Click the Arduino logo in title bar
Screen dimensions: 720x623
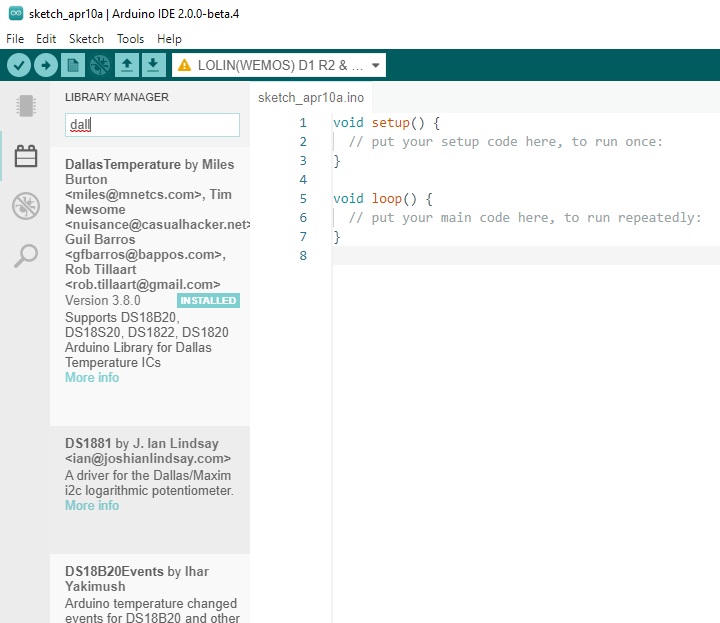tap(16, 13)
